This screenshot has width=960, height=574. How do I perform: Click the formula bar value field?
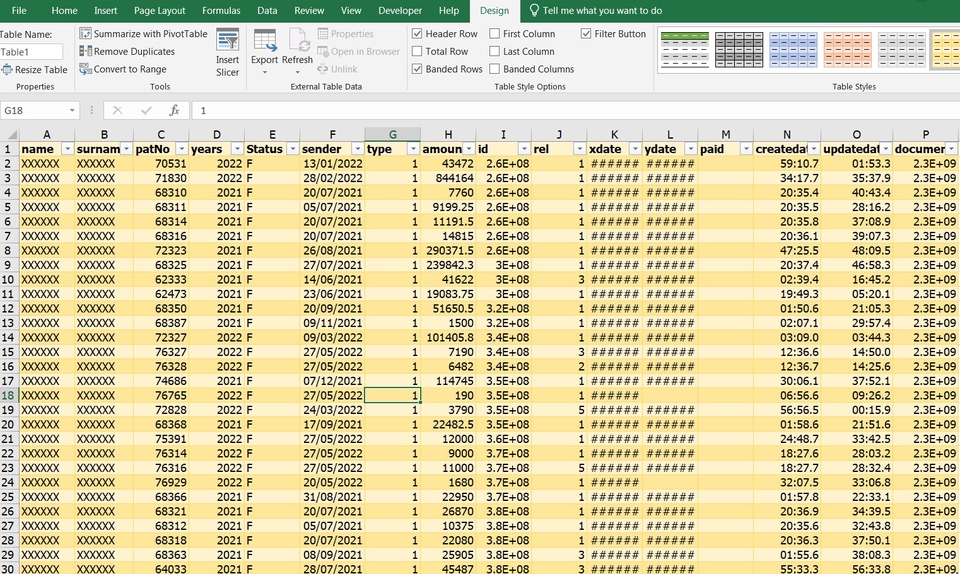574,110
